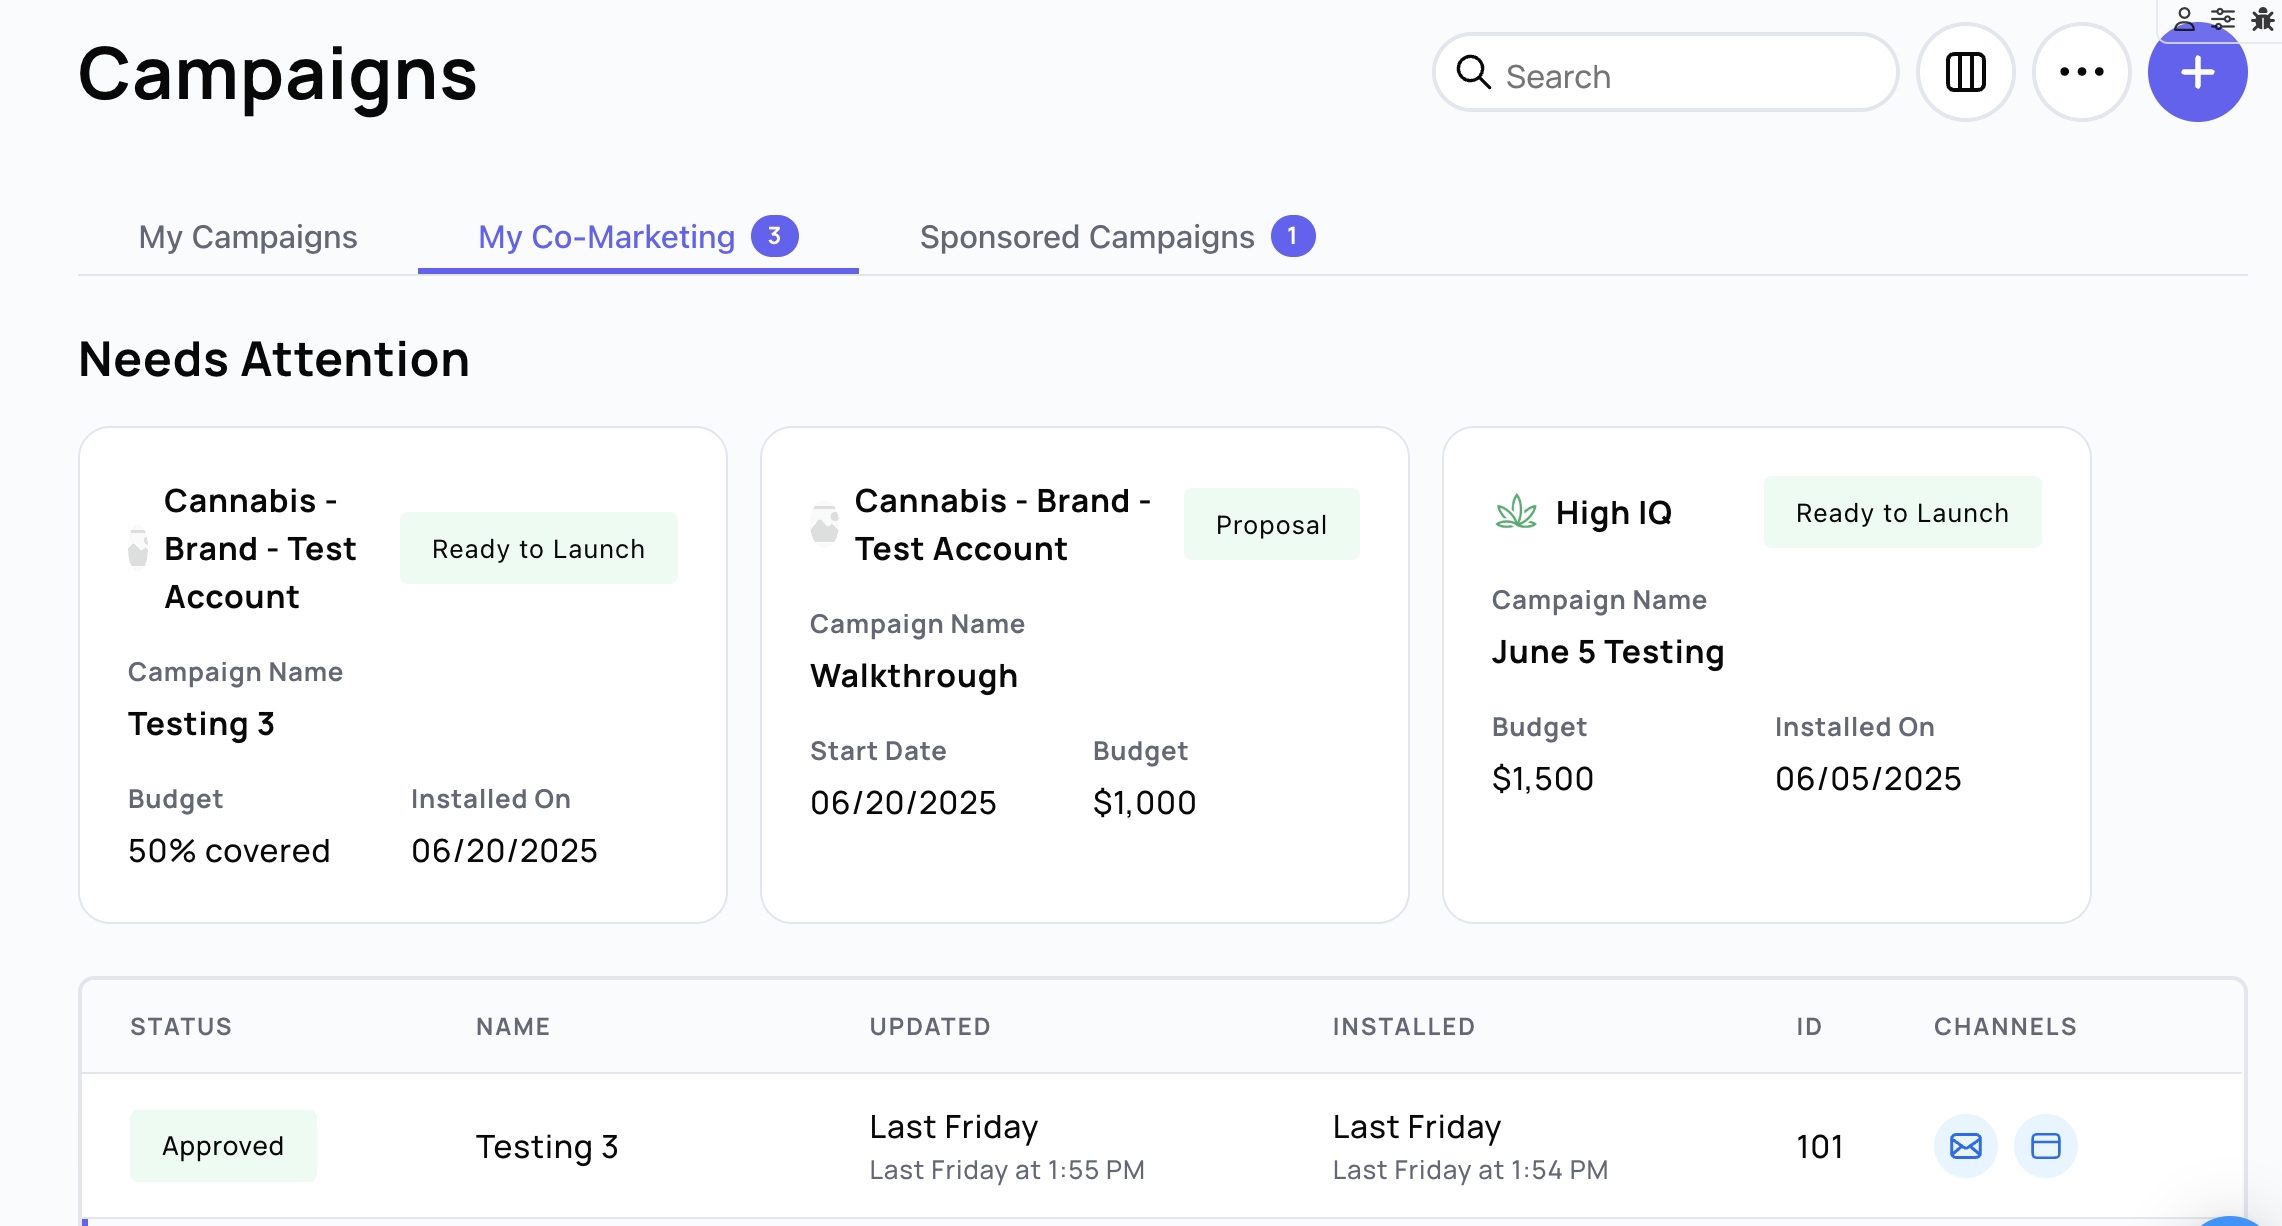Click the CHANNELS column header
Viewport: 2282px width, 1226px height.
coord(2005,1026)
